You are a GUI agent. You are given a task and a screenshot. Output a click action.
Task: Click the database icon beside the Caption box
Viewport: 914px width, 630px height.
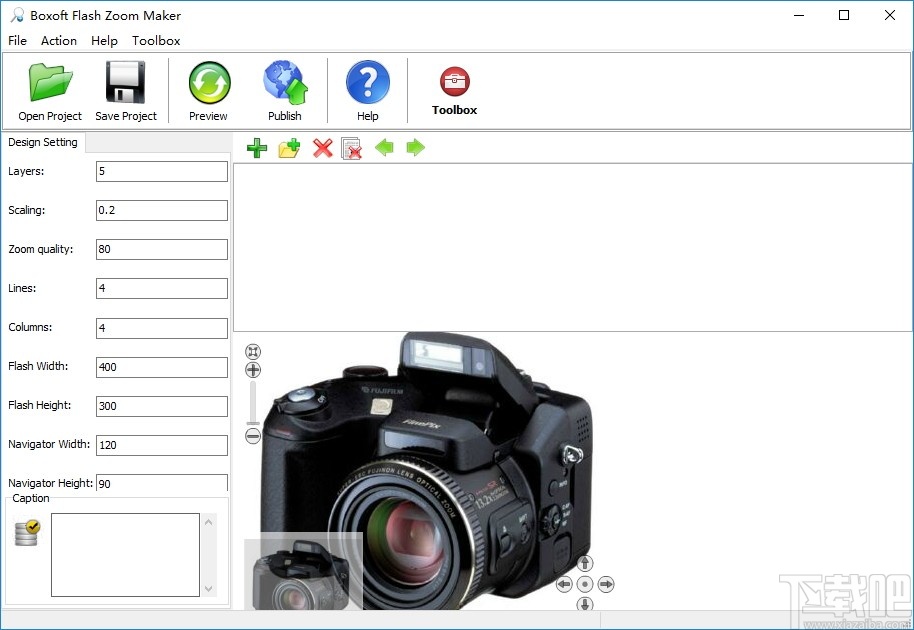[26, 532]
